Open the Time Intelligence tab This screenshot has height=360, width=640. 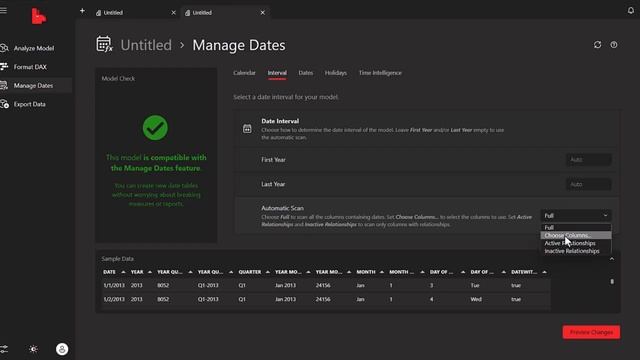[380, 73]
